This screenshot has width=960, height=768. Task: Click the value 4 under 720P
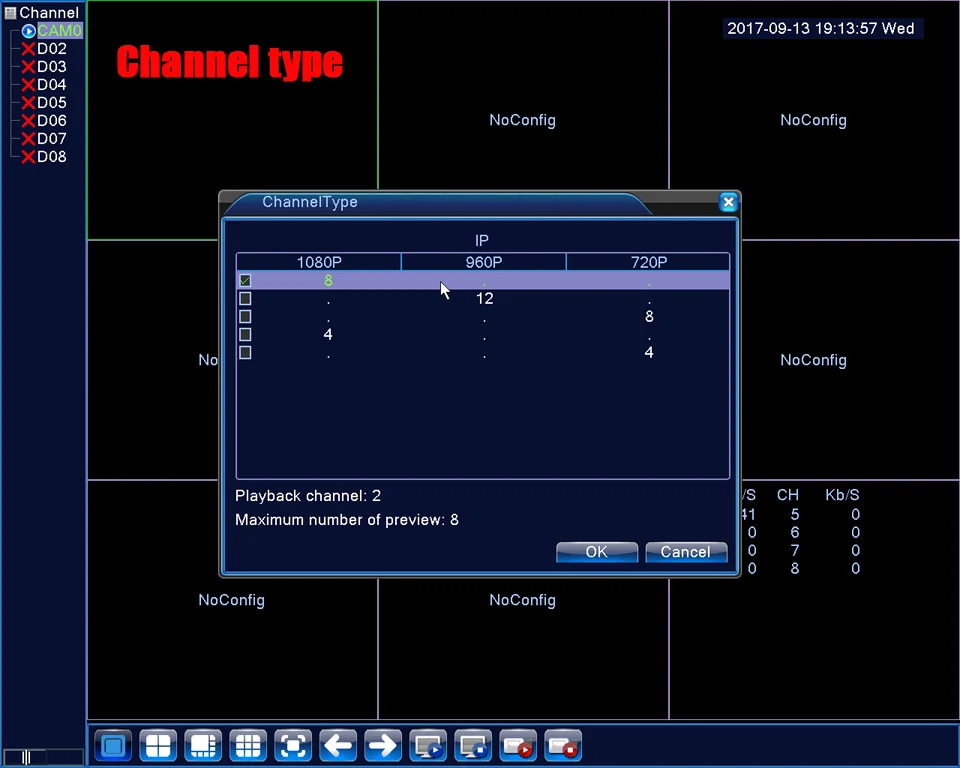(649, 352)
